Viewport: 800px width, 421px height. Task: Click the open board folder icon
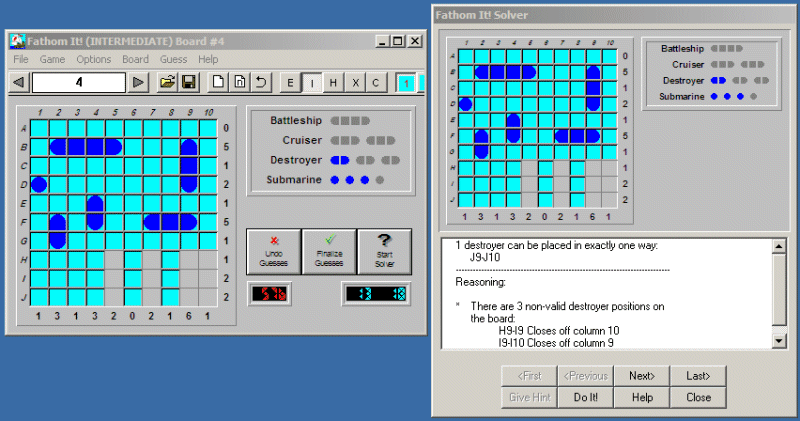(x=167, y=82)
